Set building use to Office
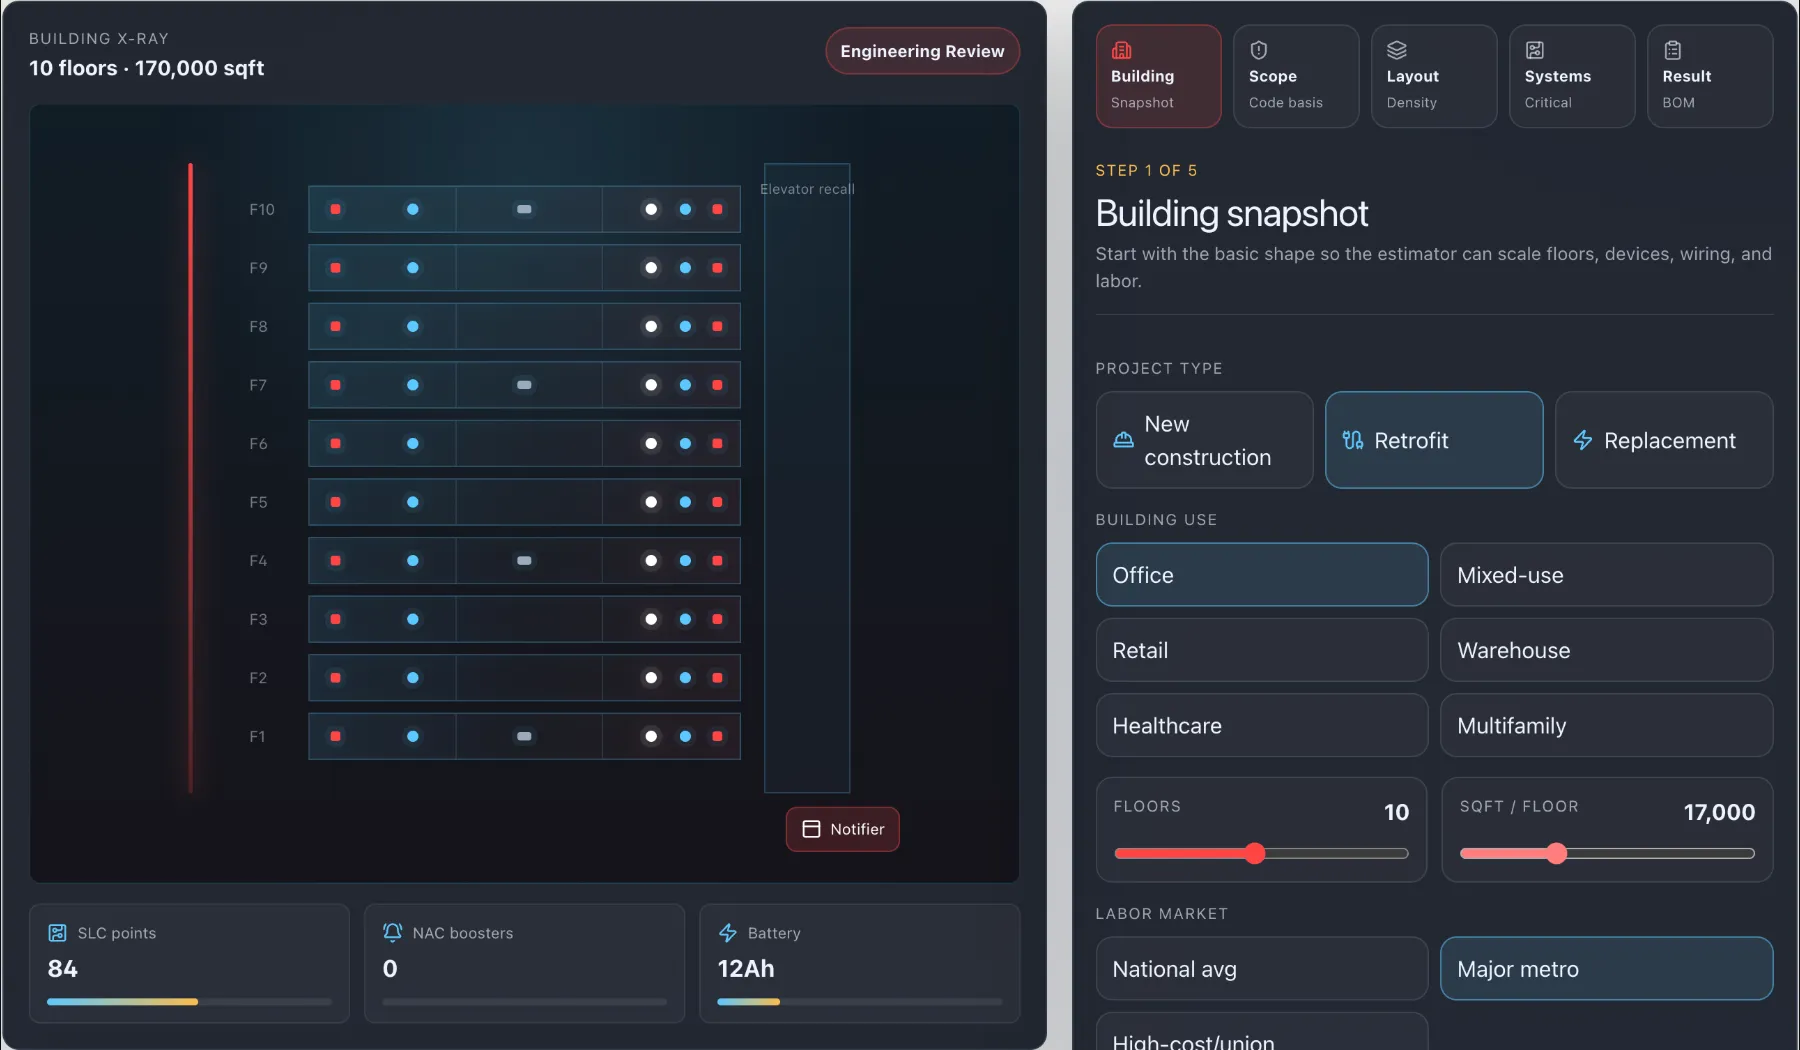 click(x=1262, y=575)
